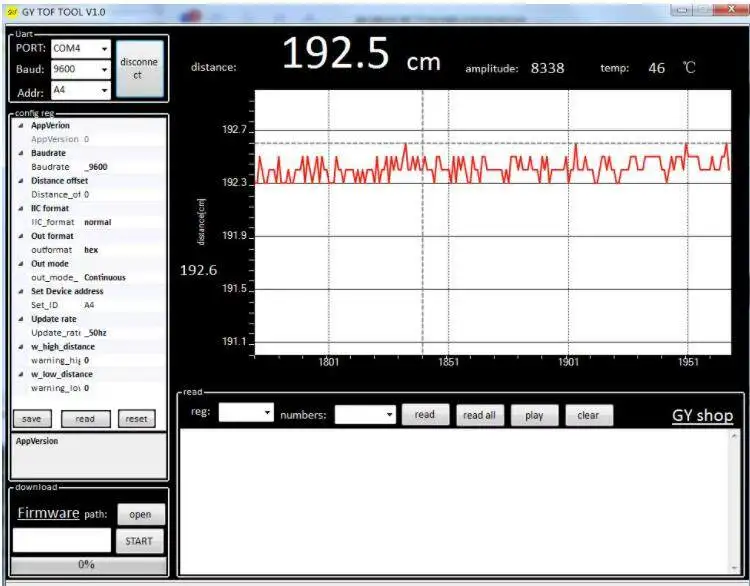The height and width of the screenshot is (586, 750).
Task: Click the GY TOF TOOL title bar icon
Action: tap(12, 12)
